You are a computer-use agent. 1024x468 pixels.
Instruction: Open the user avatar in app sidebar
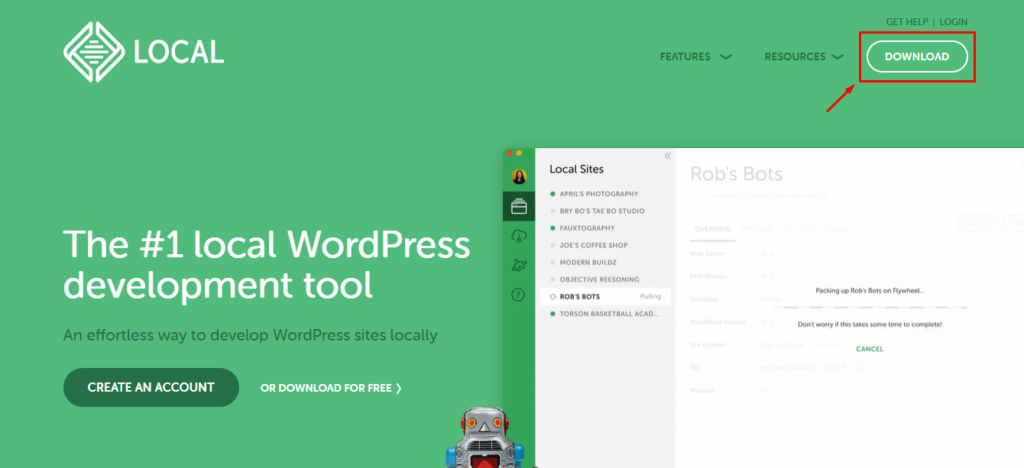coord(519,177)
